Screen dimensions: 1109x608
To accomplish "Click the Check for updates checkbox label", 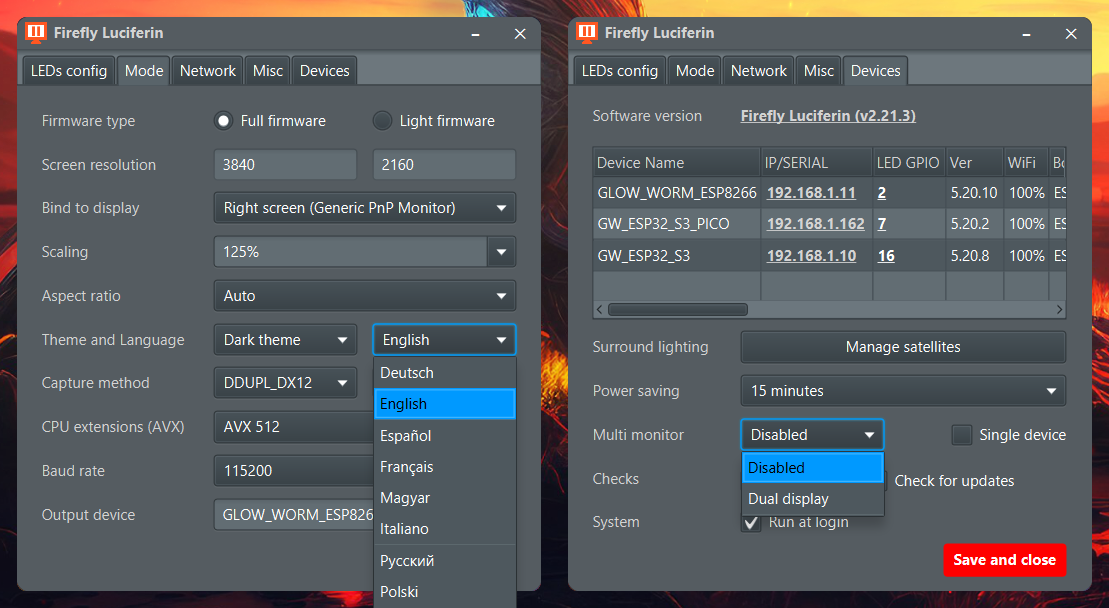I will coord(954,481).
